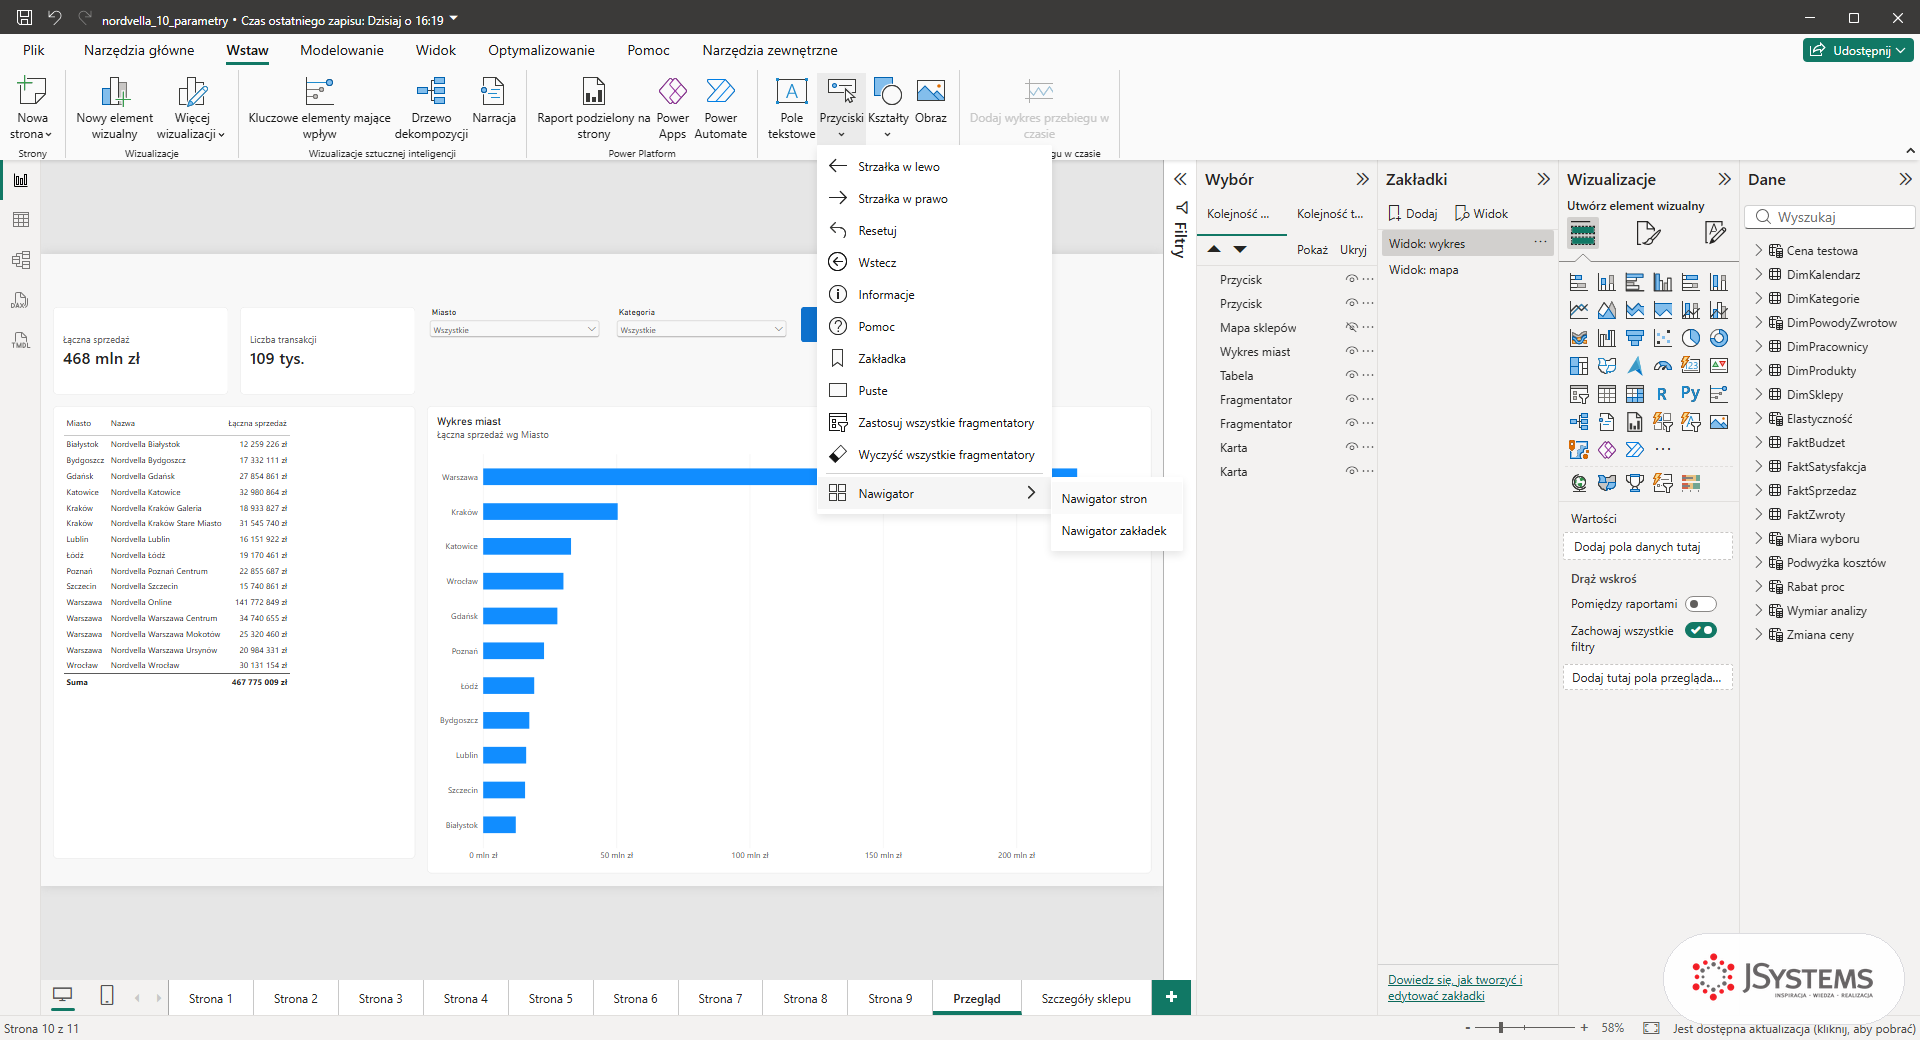The width and height of the screenshot is (1920, 1040).
Task: Open model view in left sidebar
Action: click(20, 260)
